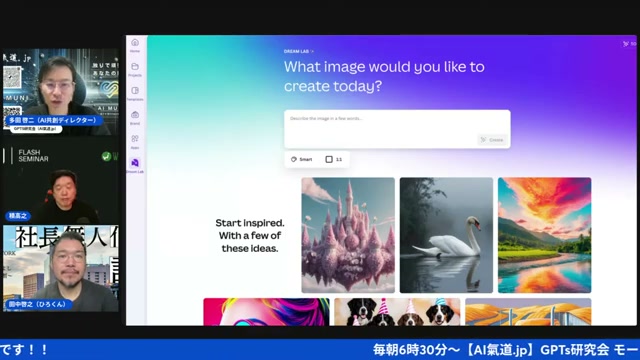Select the neon-haired woman portrait image
Screen dimensions: 640x360
coord(267,312)
